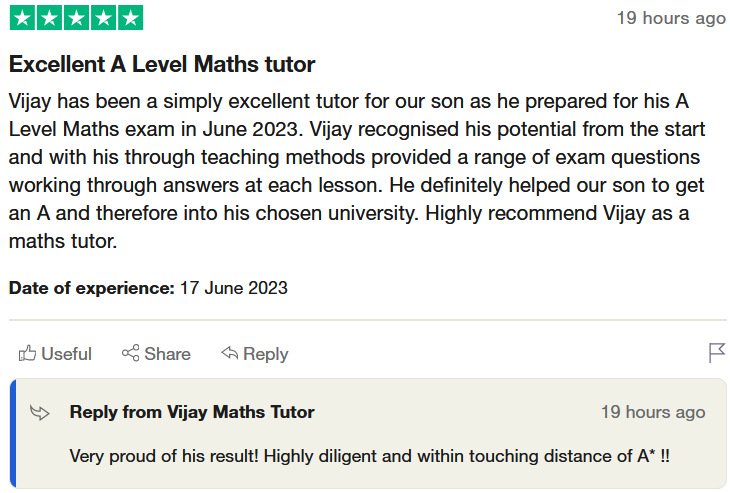Click the first green star in the rating
The width and height of the screenshot is (730, 493).
(x=22, y=18)
